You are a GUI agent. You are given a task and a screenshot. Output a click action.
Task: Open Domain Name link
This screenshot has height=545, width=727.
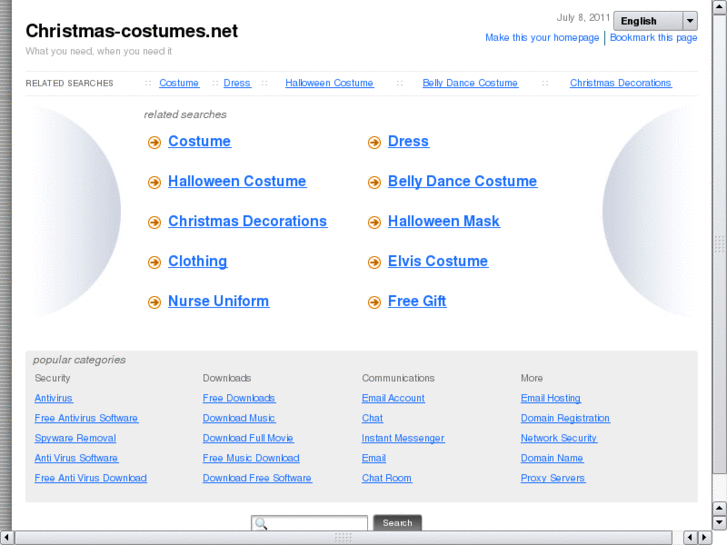tap(552, 458)
